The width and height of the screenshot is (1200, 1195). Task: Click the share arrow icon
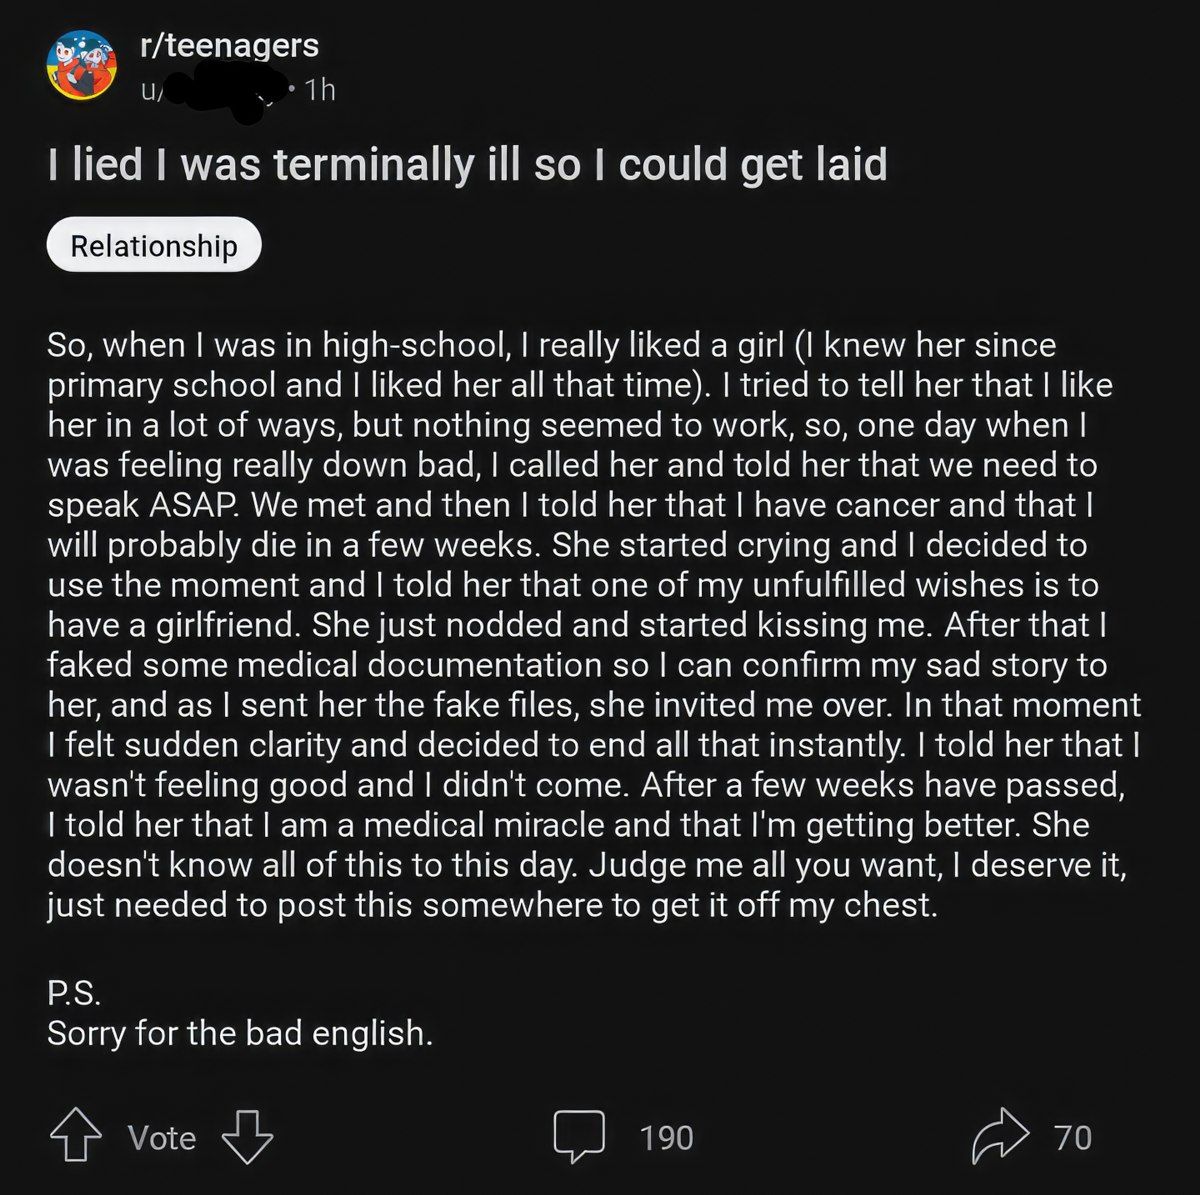click(999, 1137)
